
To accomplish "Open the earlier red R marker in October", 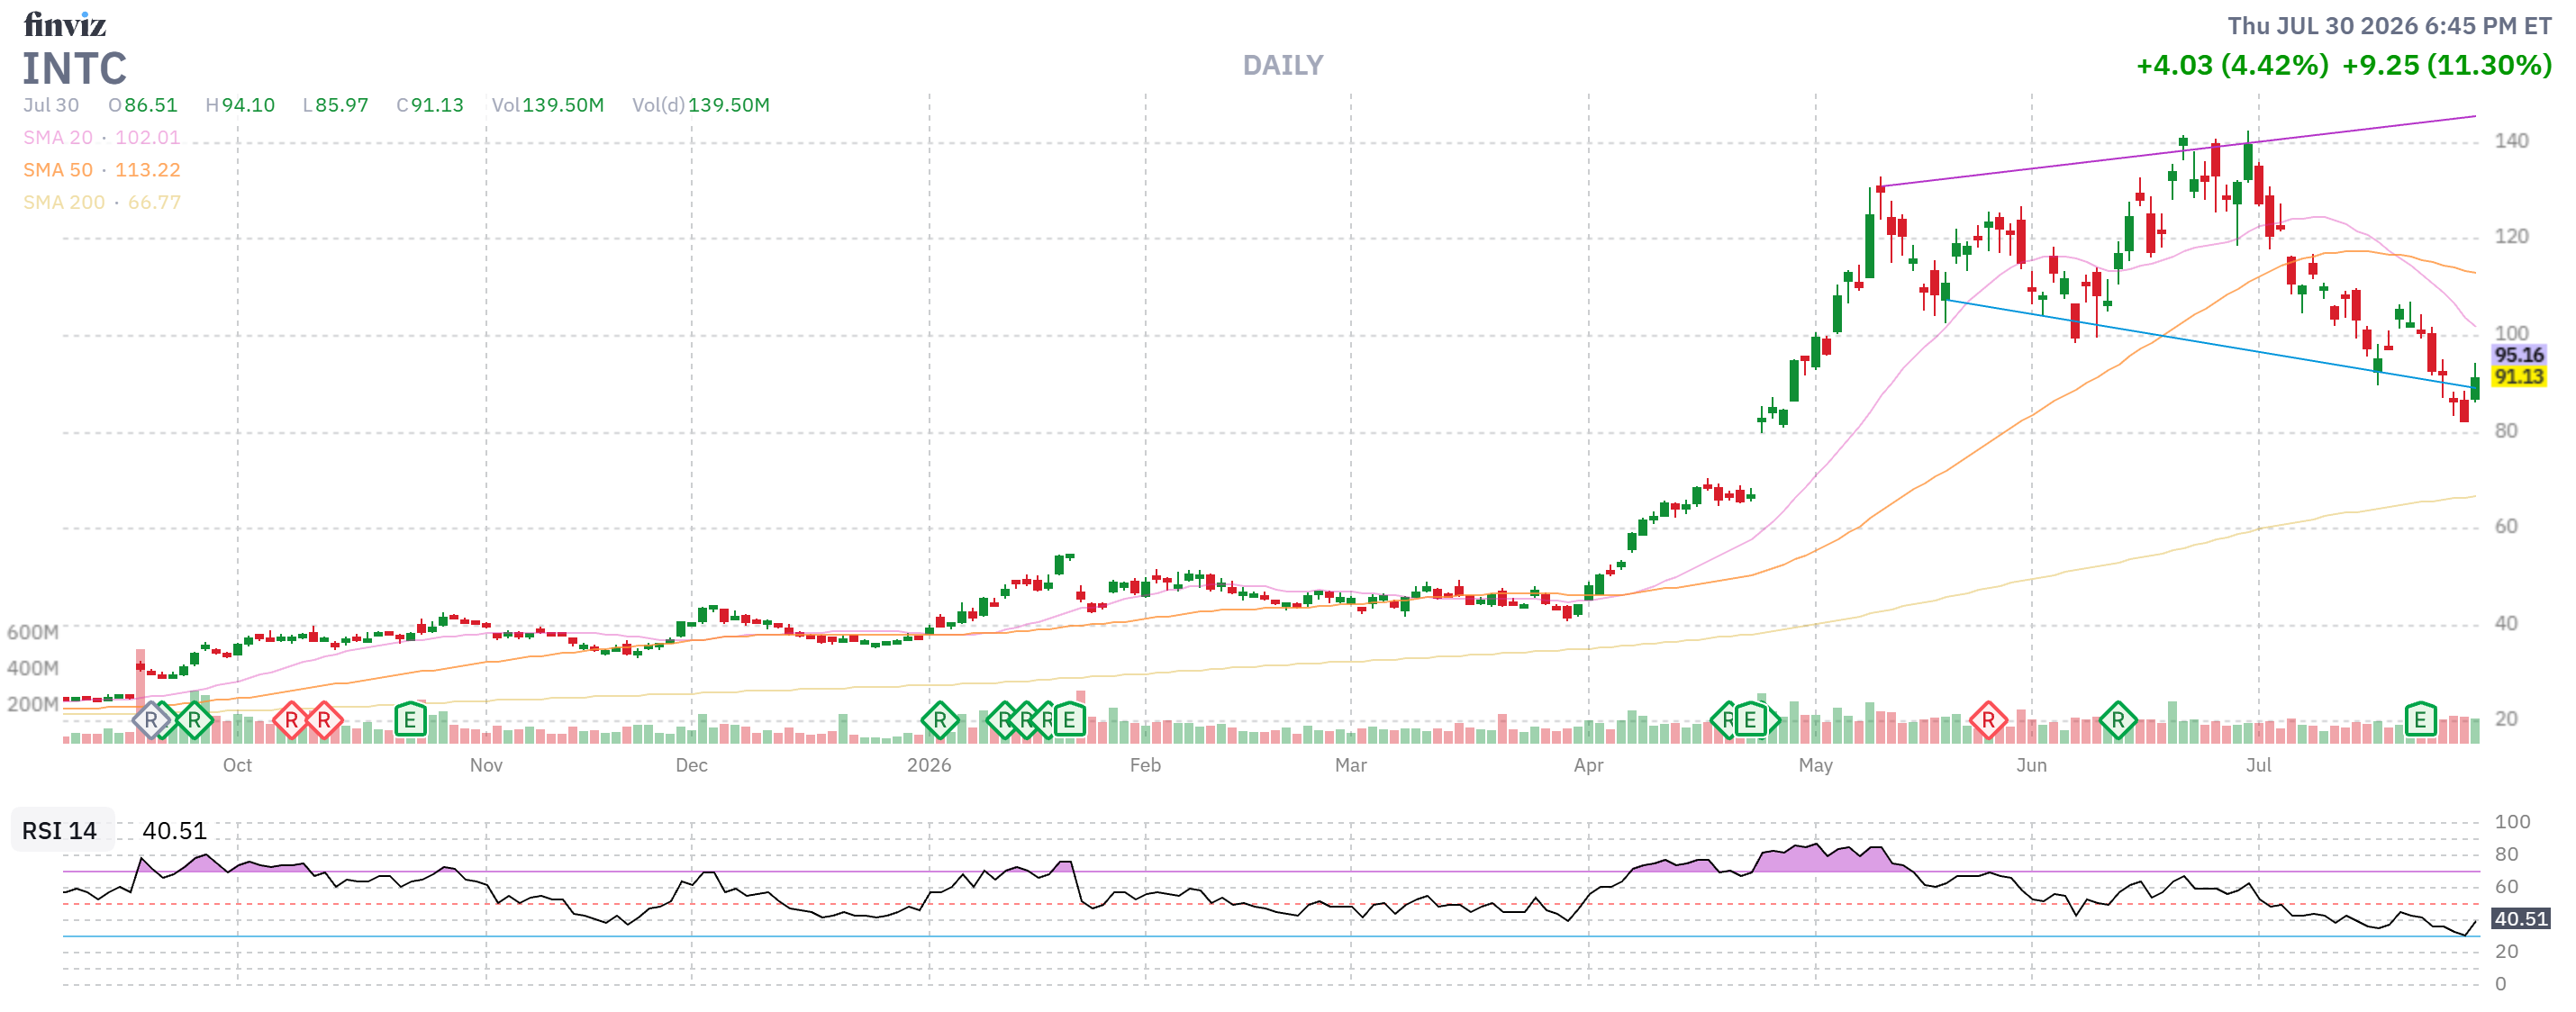I will coord(290,720).
